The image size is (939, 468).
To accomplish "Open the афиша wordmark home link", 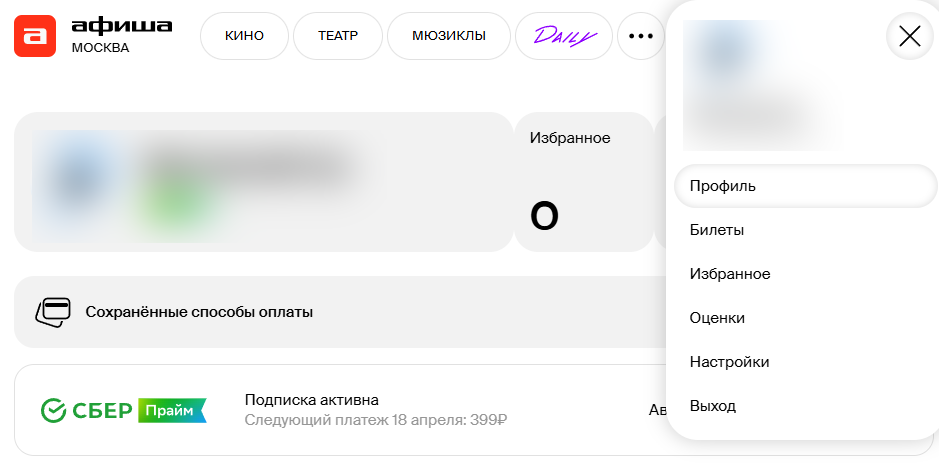I will click(x=122, y=25).
